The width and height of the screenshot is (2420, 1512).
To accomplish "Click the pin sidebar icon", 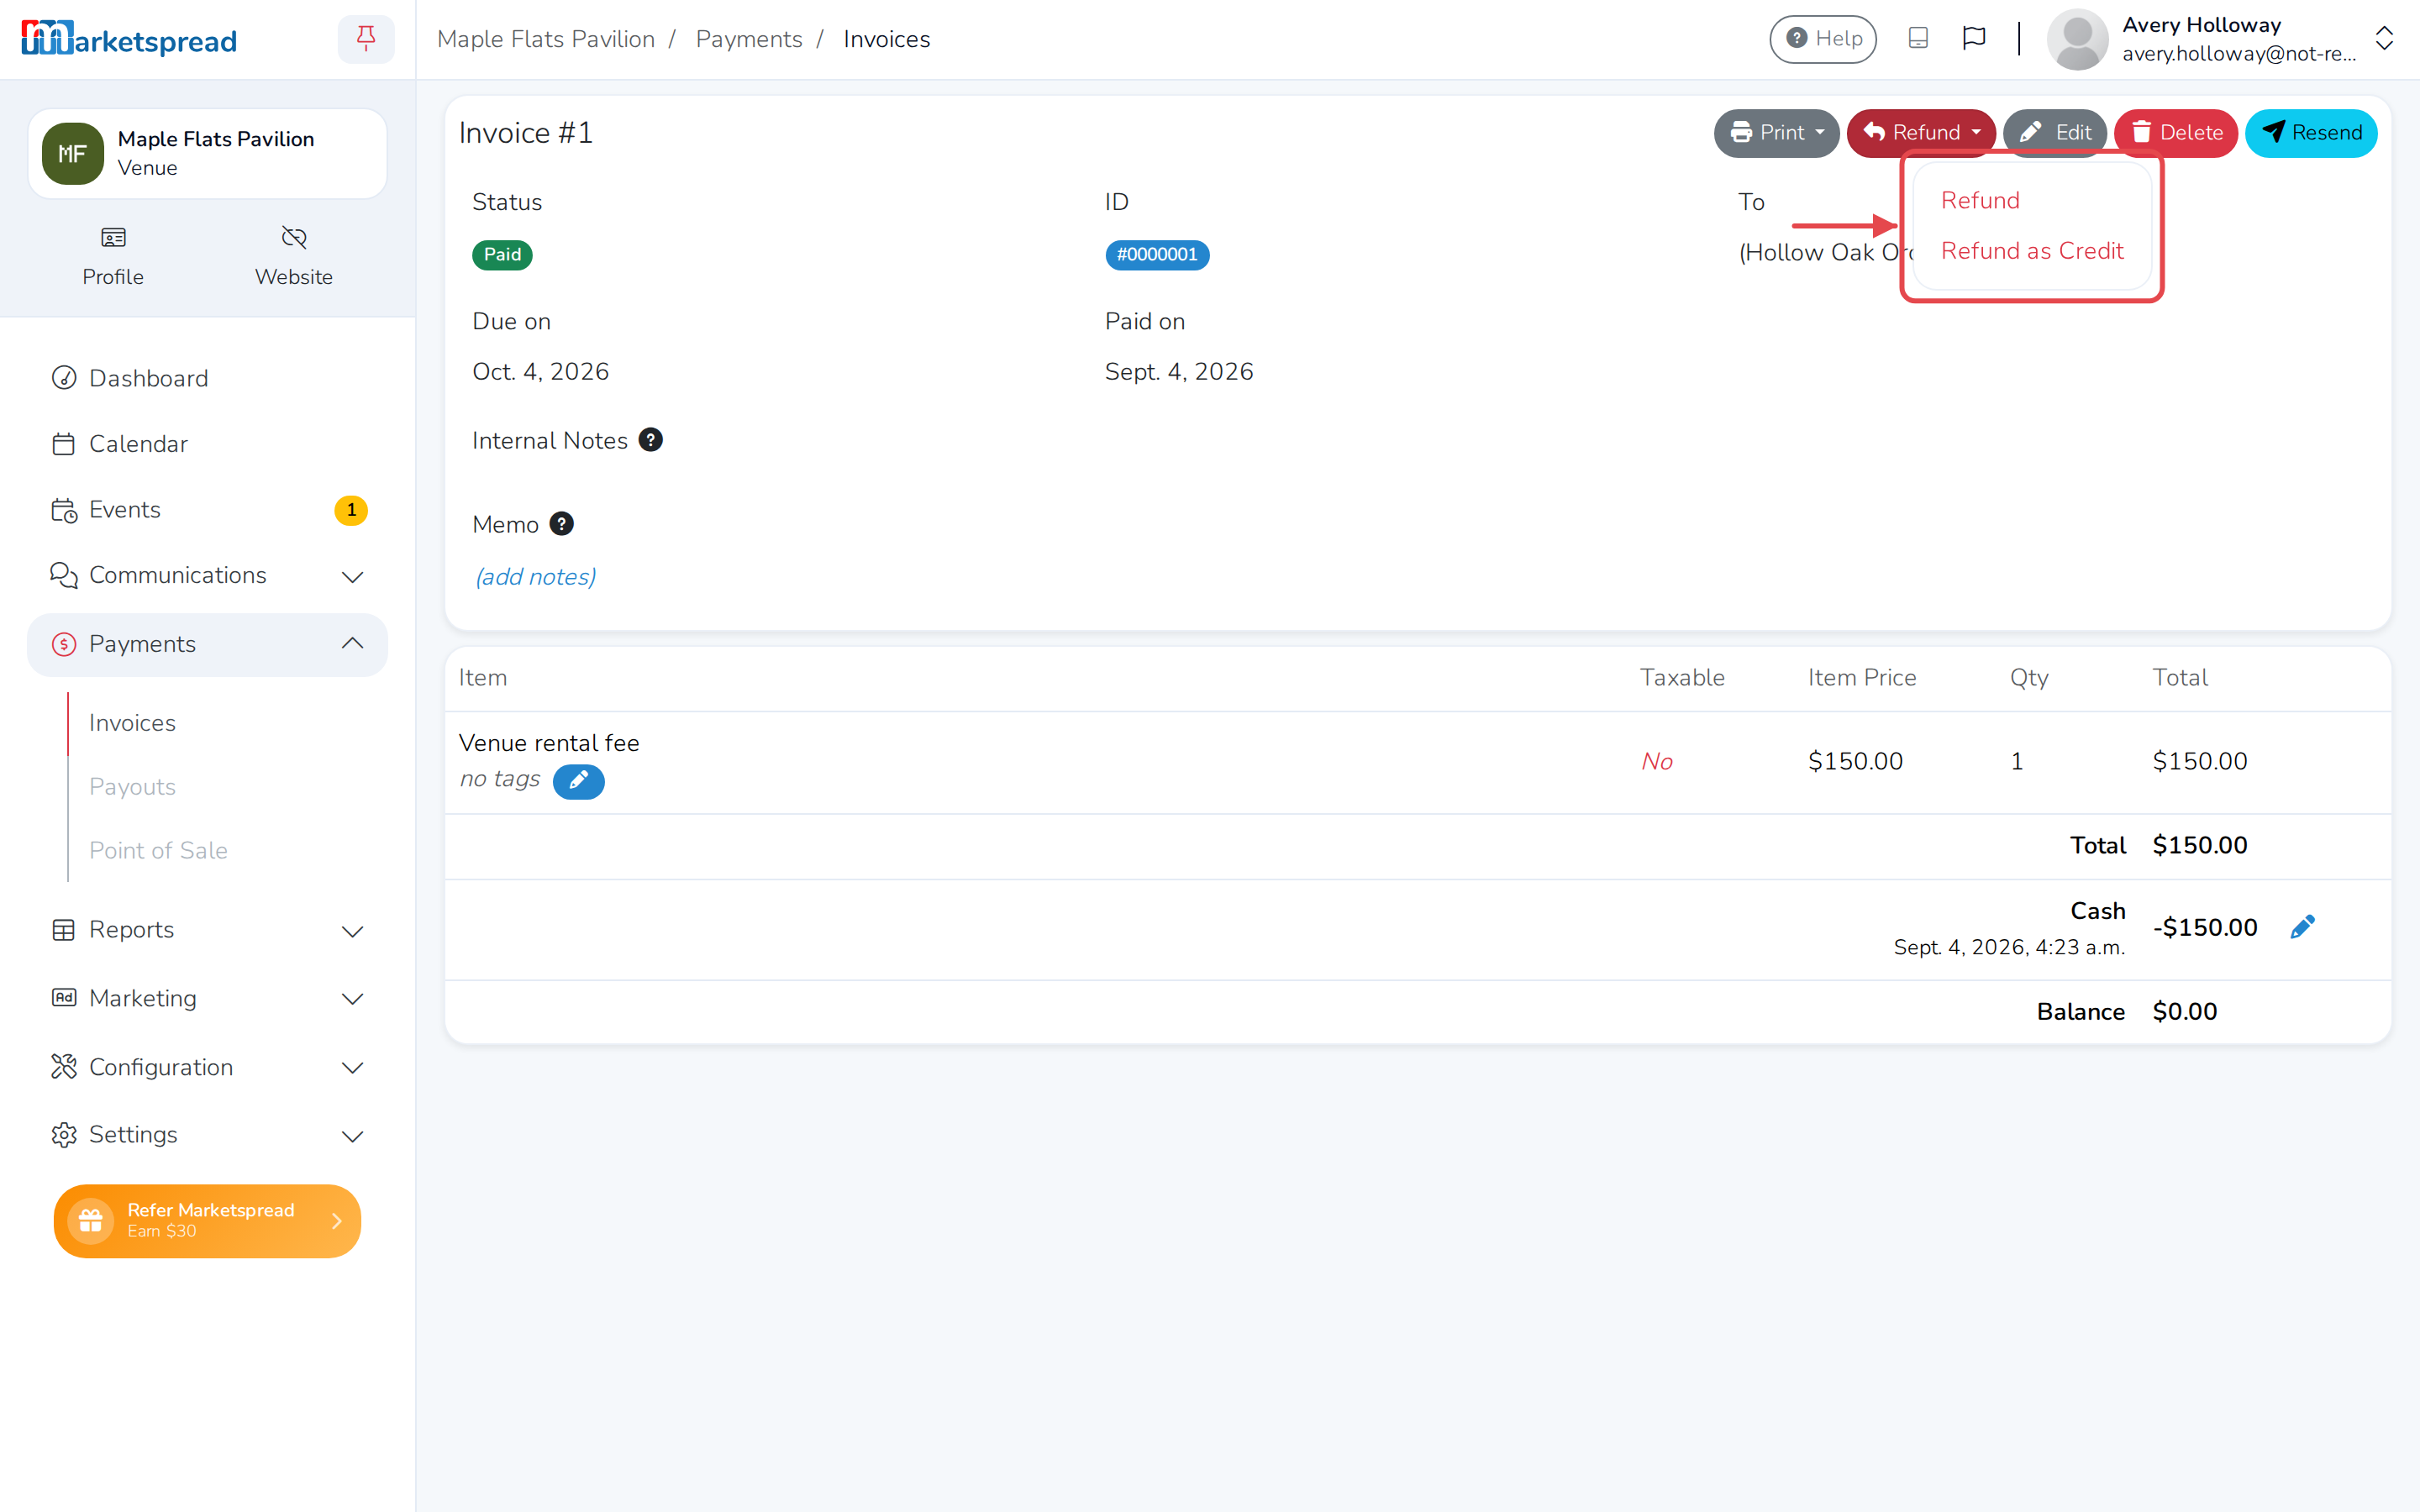I will click(366, 39).
